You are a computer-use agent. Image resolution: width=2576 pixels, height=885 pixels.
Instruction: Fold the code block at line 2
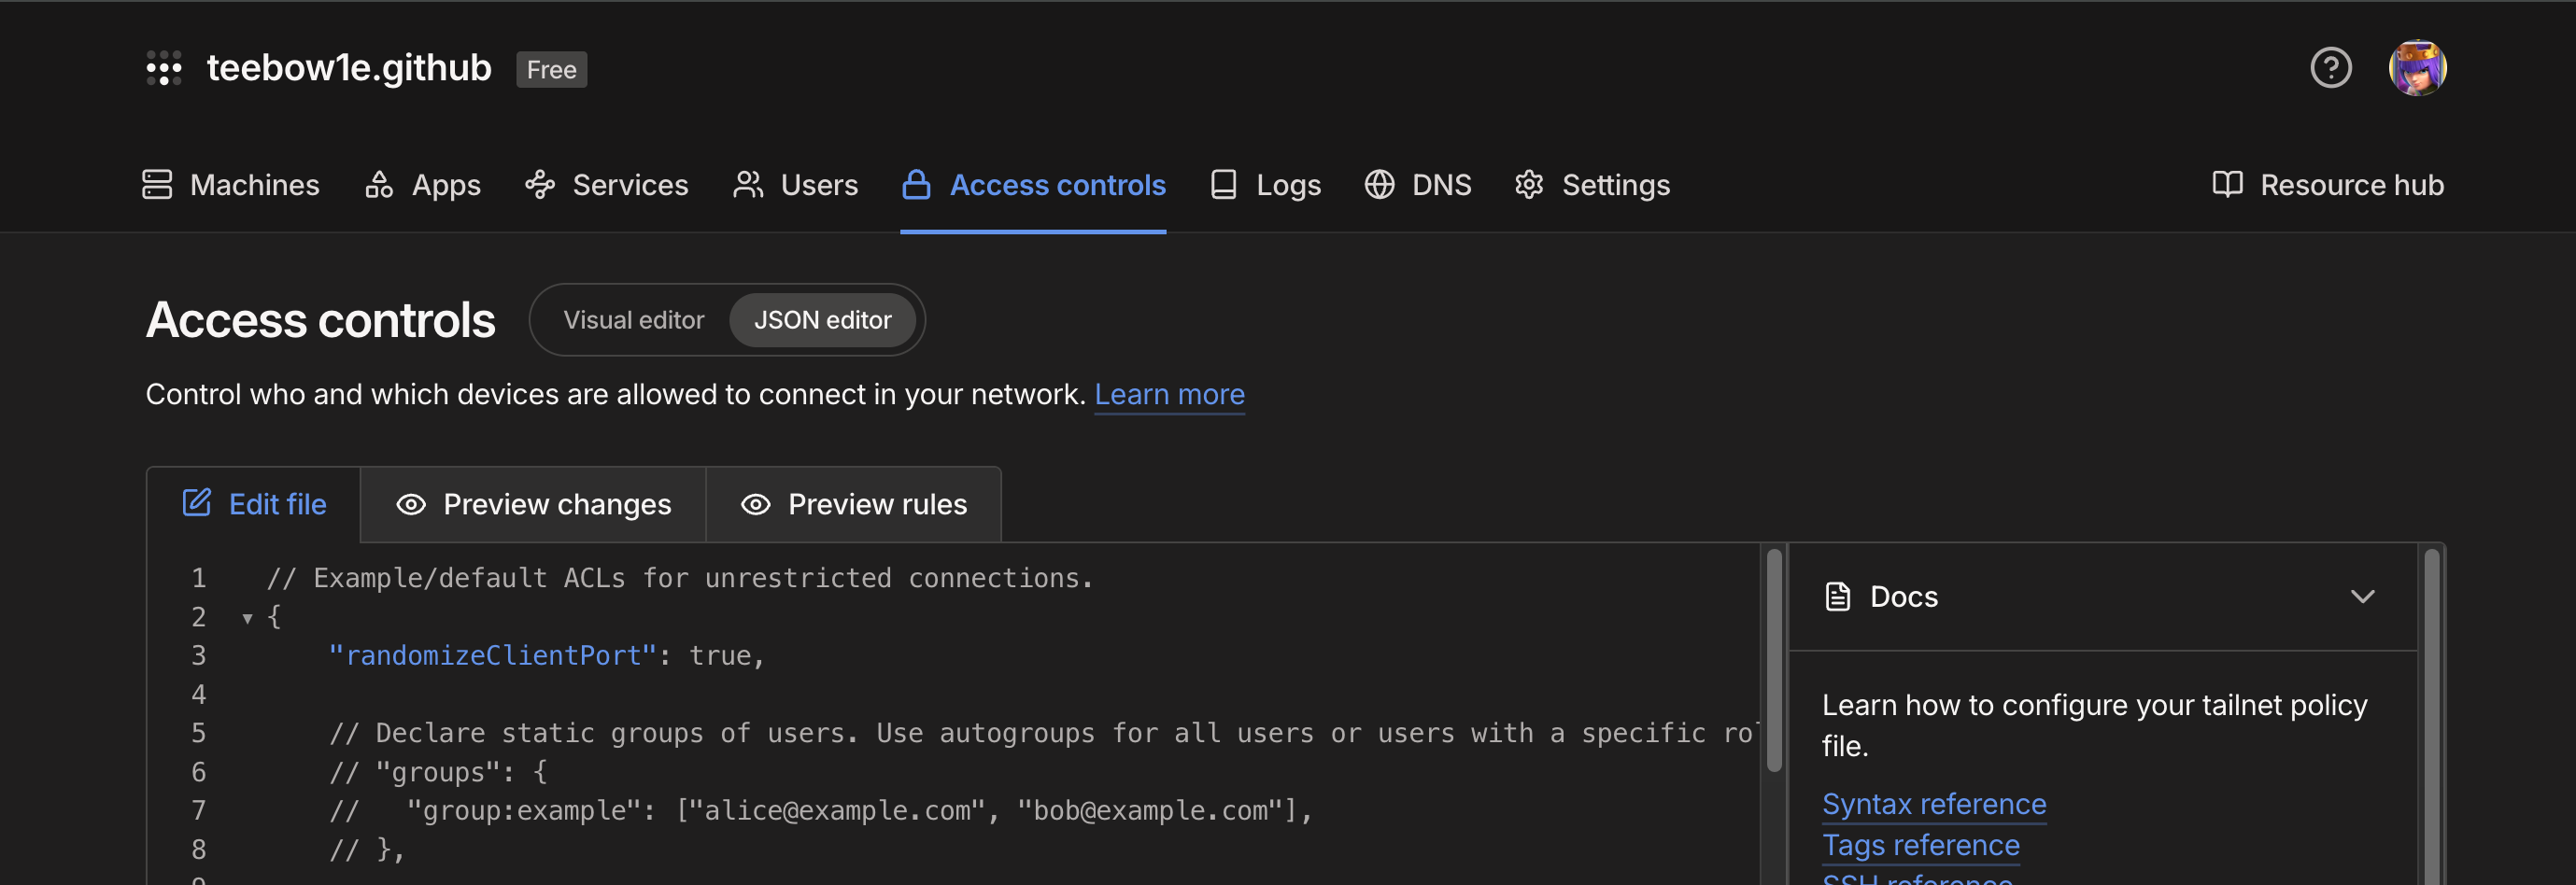click(247, 619)
